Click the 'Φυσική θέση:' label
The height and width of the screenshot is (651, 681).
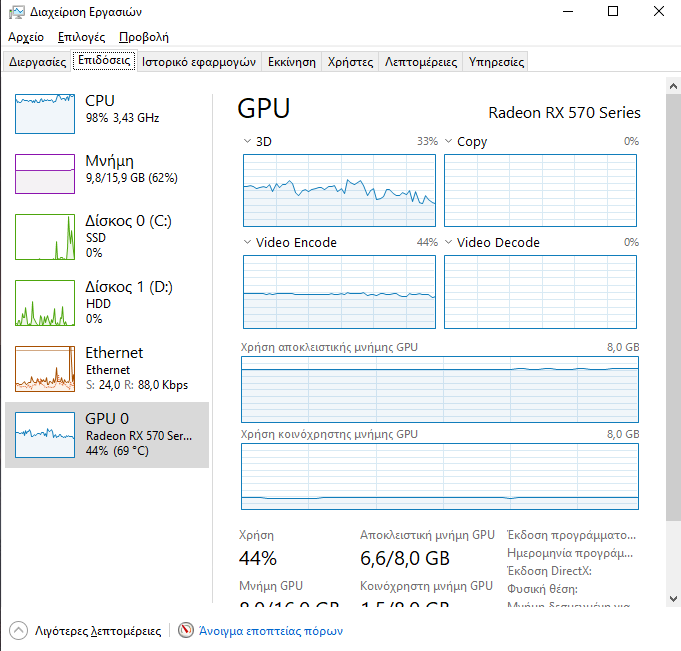pyautogui.click(x=542, y=589)
